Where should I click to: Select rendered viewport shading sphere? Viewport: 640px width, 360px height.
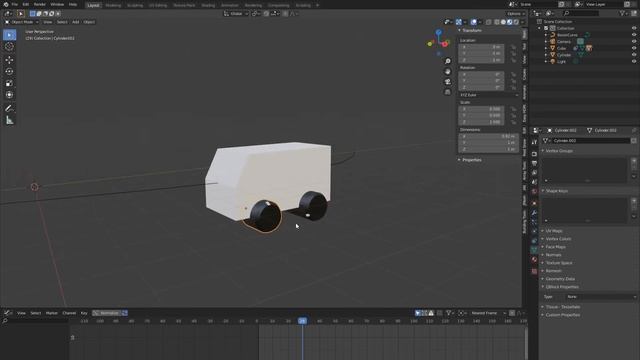coord(516,22)
